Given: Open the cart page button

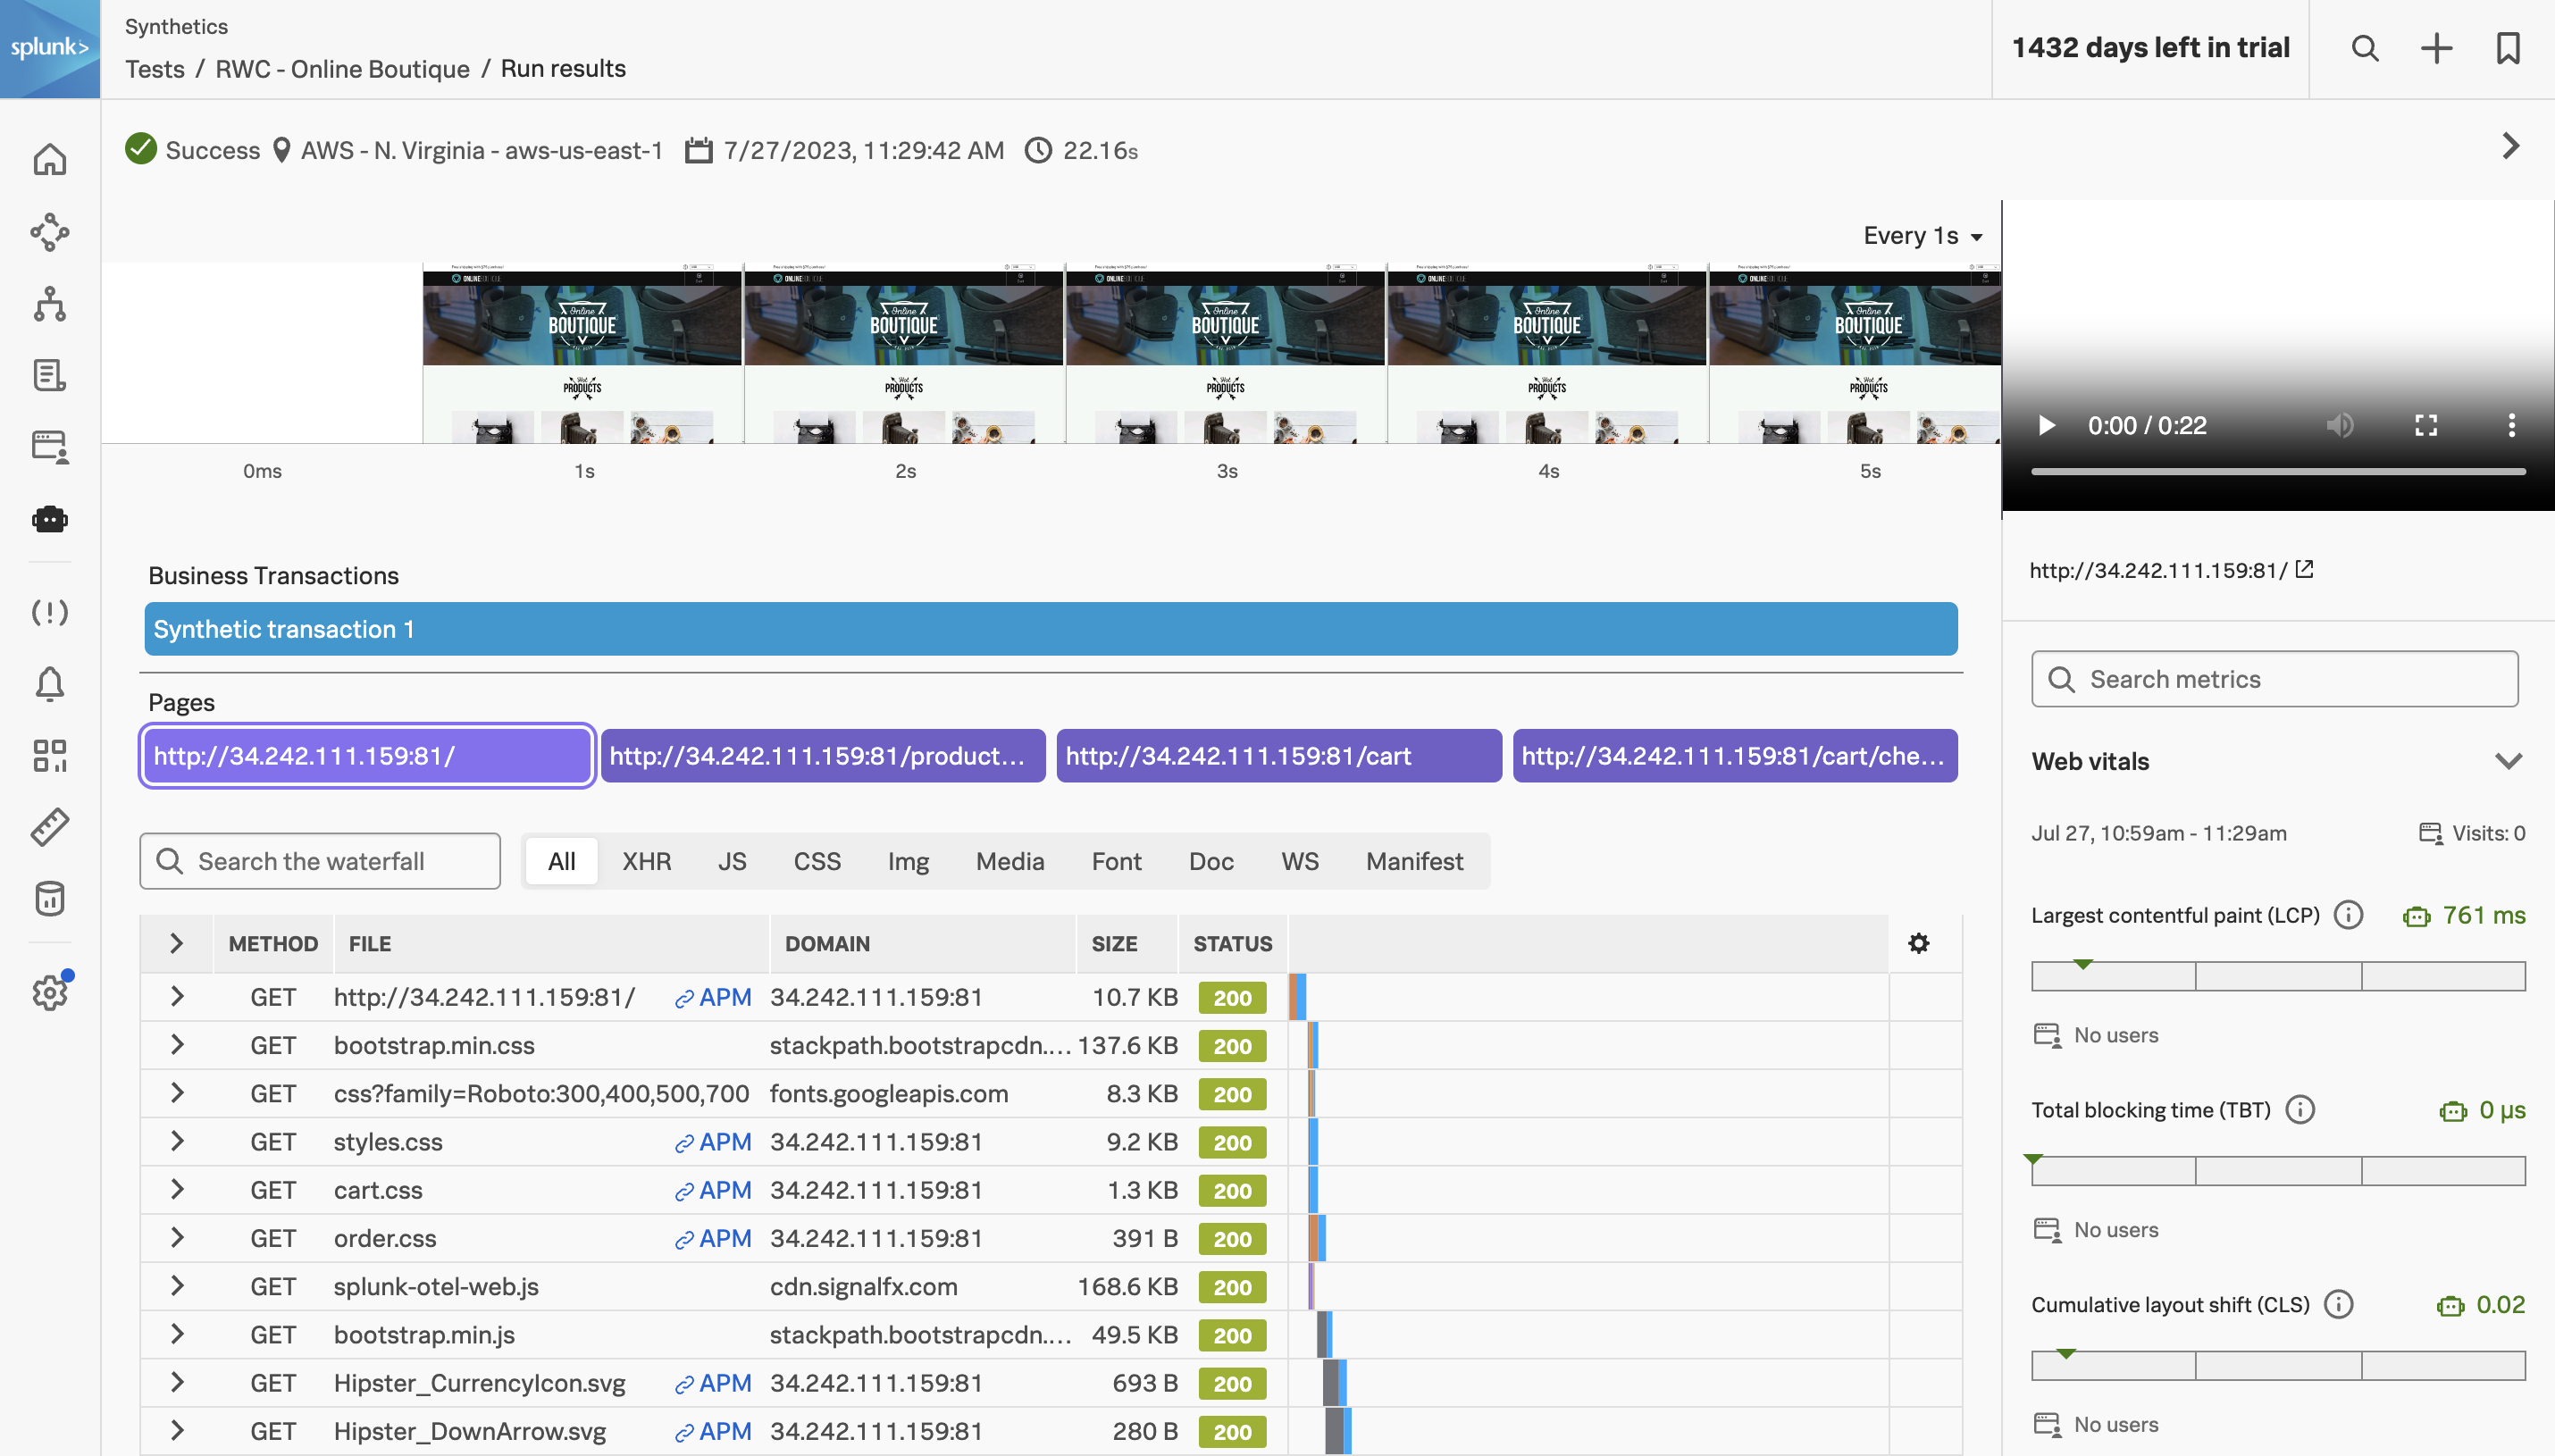Looking at the screenshot, I should [1278, 756].
